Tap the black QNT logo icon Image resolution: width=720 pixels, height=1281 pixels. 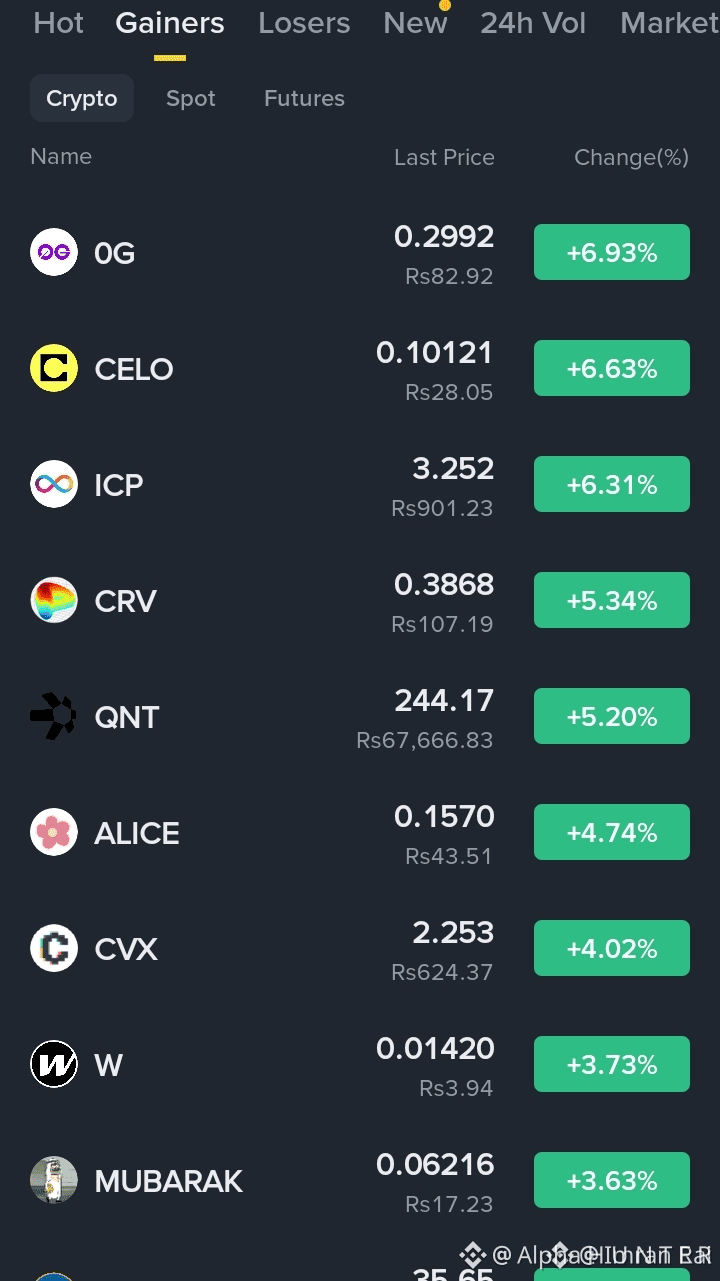54,716
